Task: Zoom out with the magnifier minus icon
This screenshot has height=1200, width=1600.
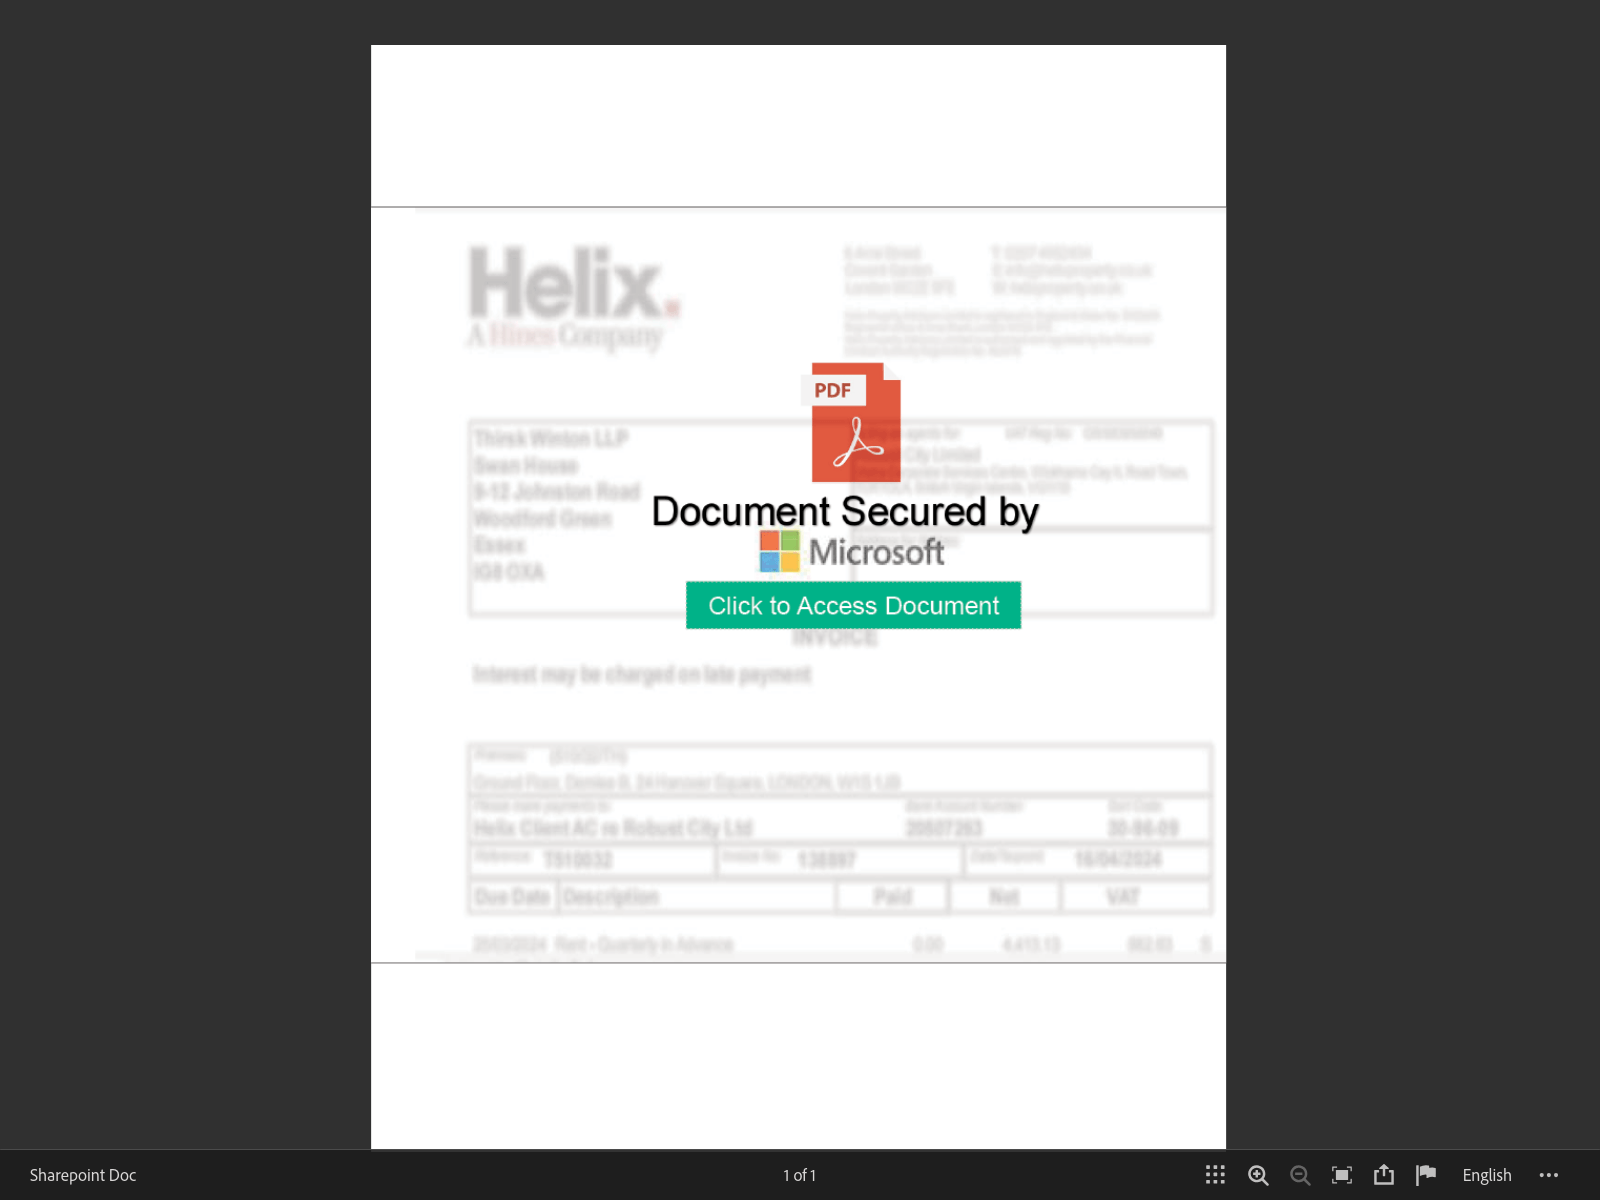Action: pyautogui.click(x=1300, y=1175)
